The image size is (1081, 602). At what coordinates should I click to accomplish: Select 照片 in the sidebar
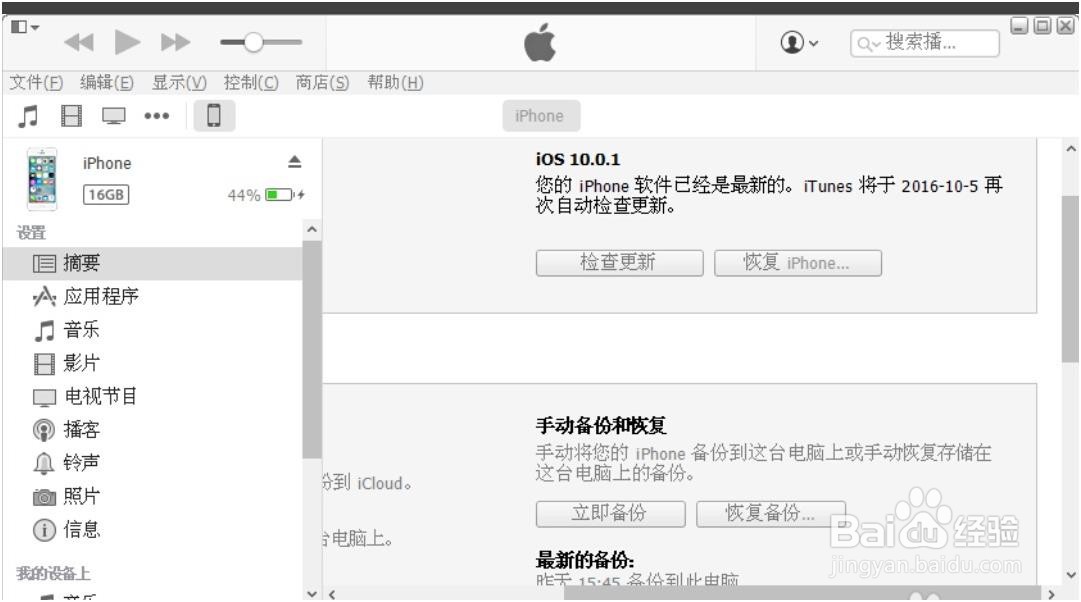pos(152,496)
